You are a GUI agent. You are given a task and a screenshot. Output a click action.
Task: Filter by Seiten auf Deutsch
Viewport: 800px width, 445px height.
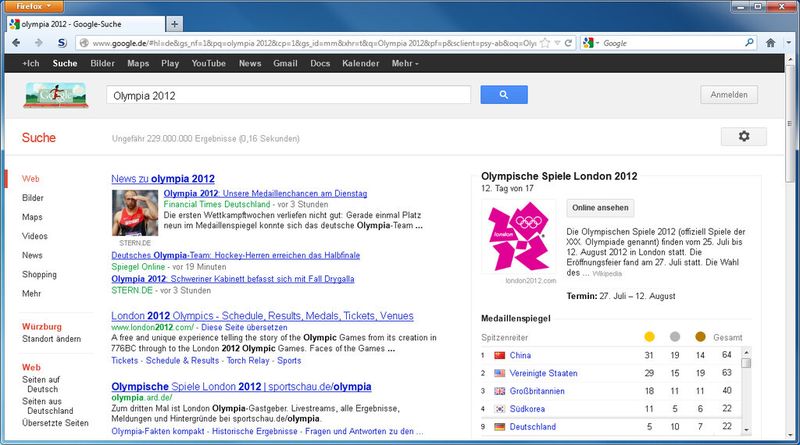point(41,384)
